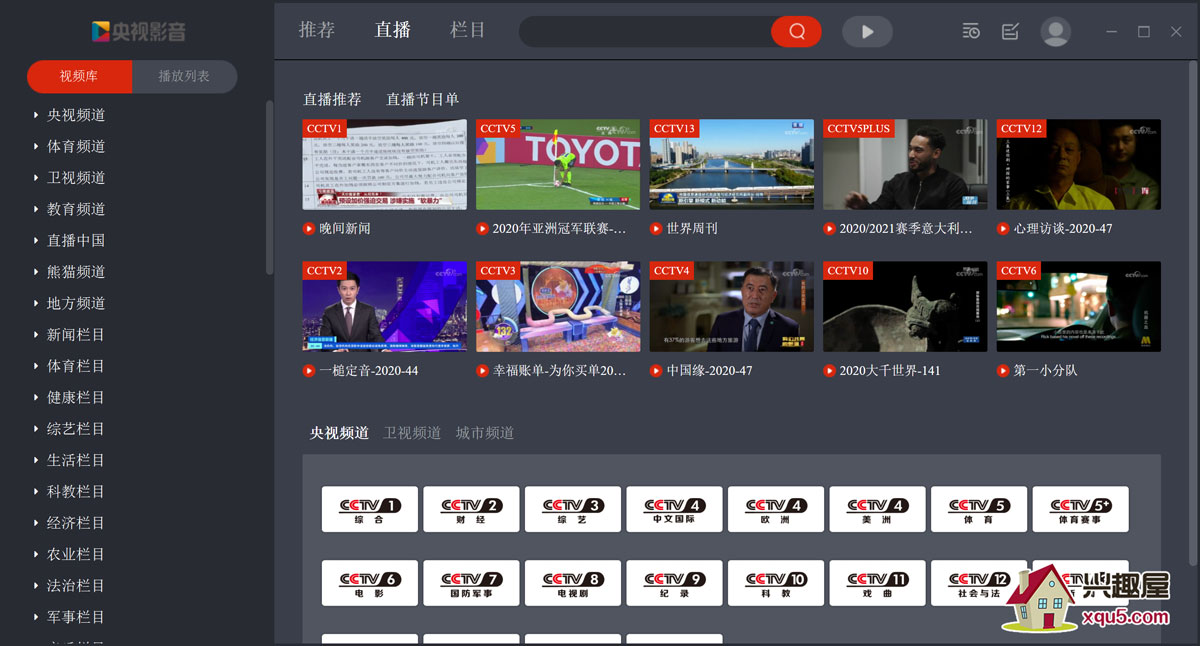Image resolution: width=1200 pixels, height=646 pixels.
Task: Select 法治栏目 in the sidebar
Action: click(x=76, y=586)
